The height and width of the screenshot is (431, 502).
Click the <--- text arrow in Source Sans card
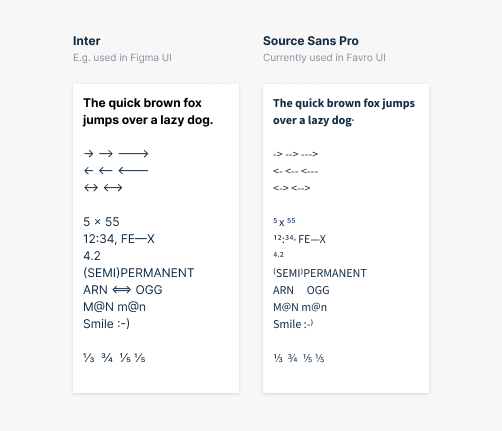coord(309,171)
